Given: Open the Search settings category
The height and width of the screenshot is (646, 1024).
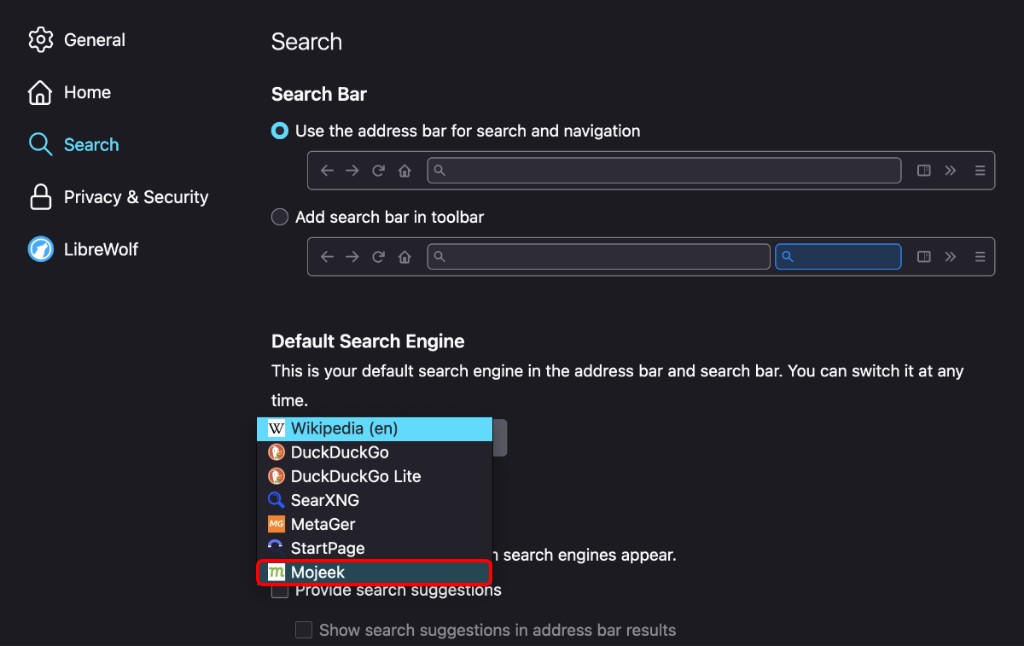Looking at the screenshot, I should [x=73, y=144].
